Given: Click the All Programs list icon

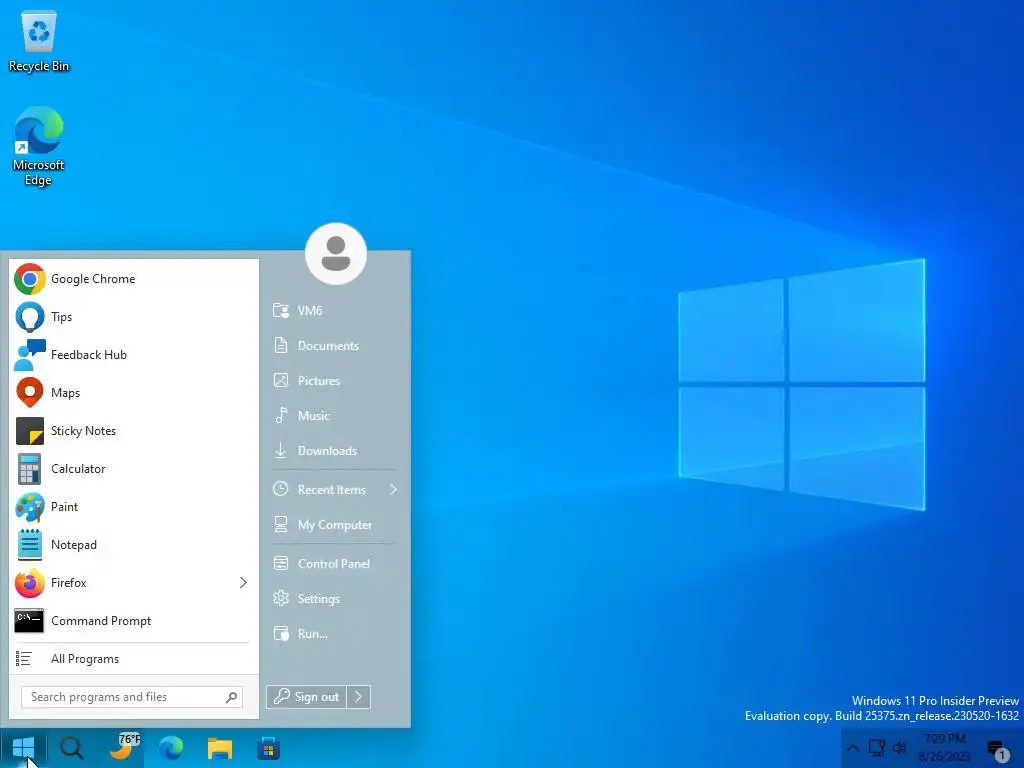Looking at the screenshot, I should click(x=24, y=659).
